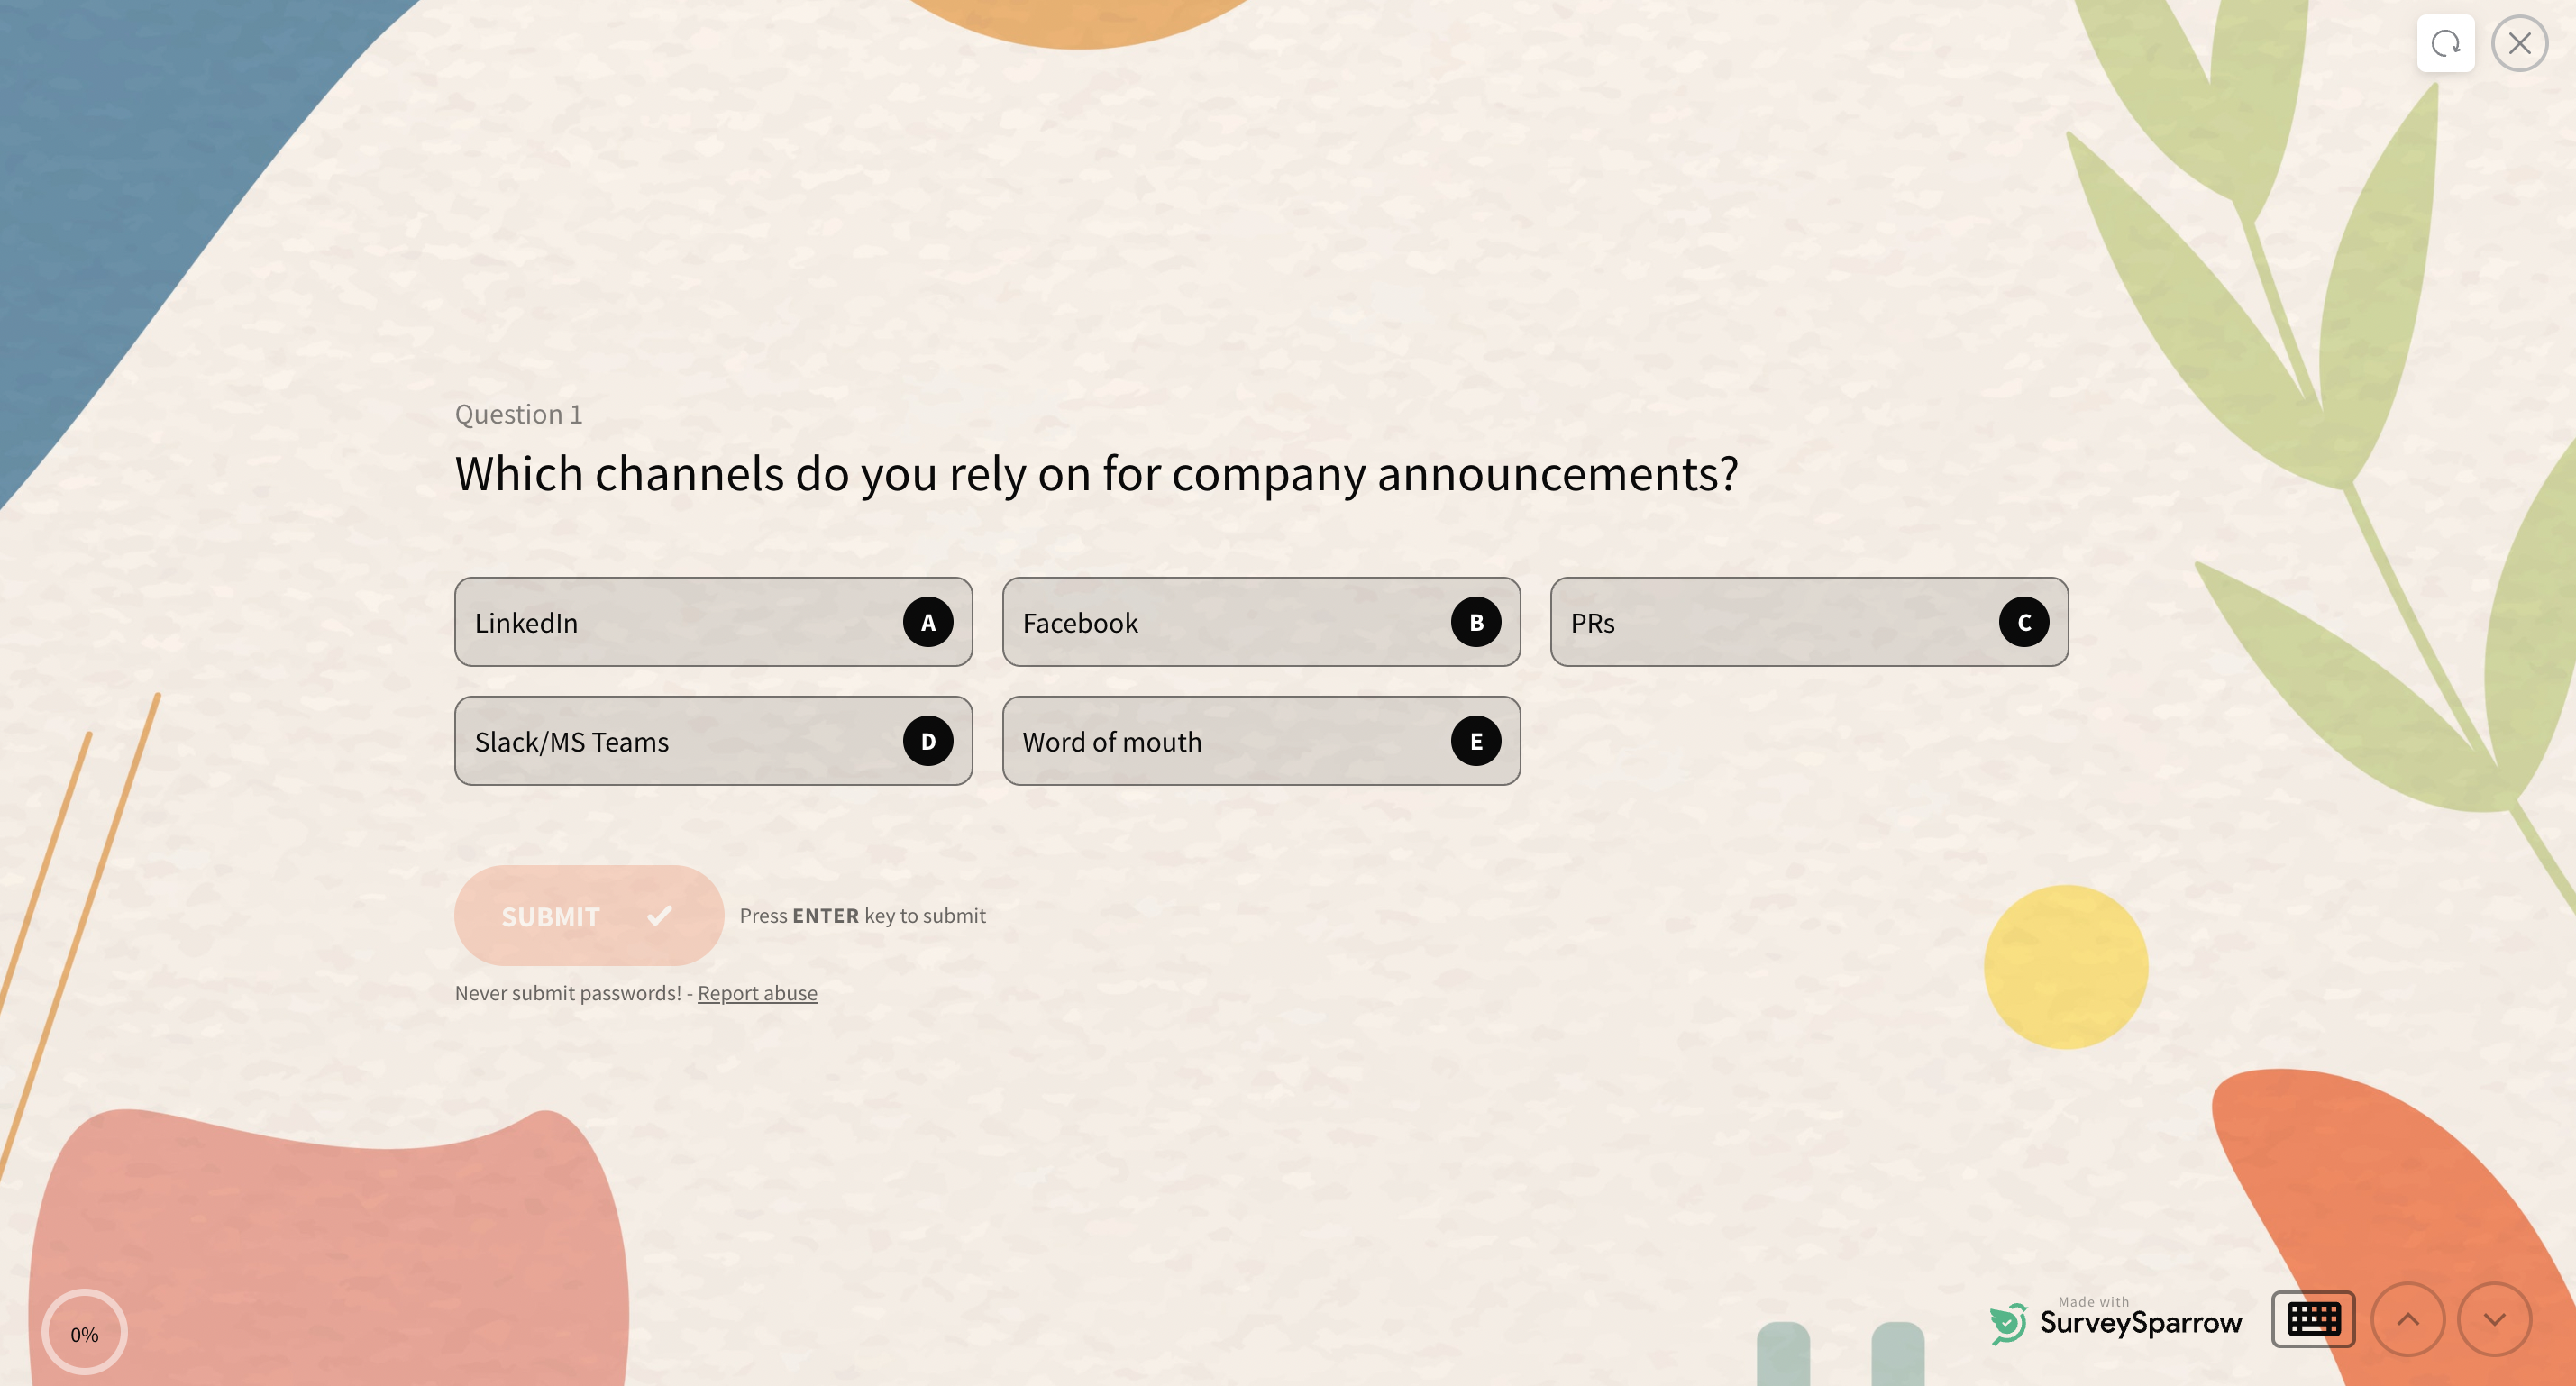Select Slack/MS Teams as announcement channel
Image resolution: width=2576 pixels, height=1386 pixels.
(714, 739)
